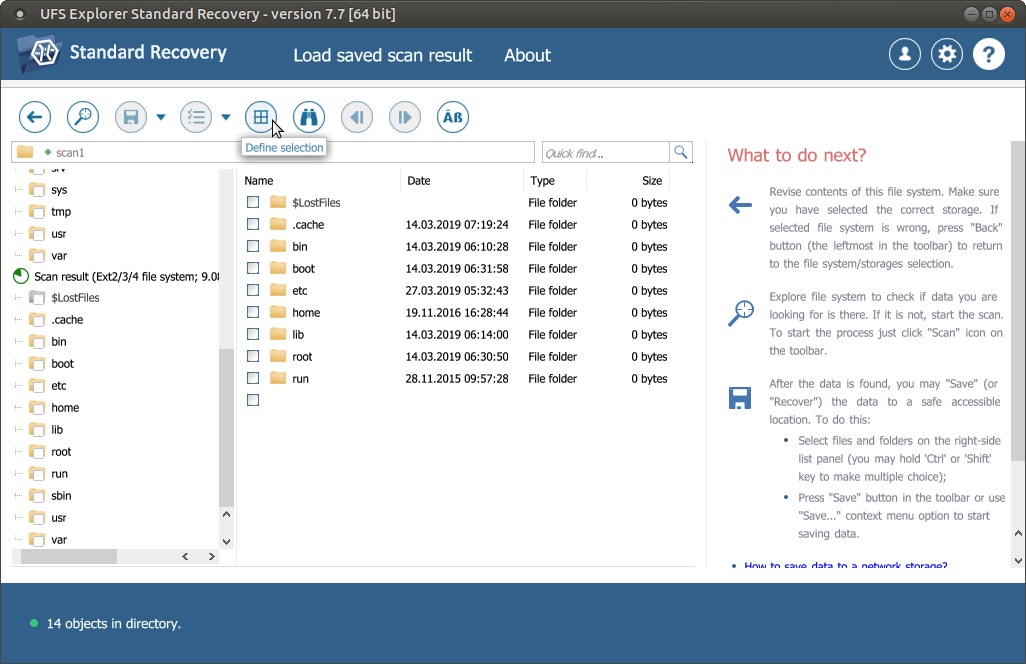Select the checkbox beside $LostFiles
Screen dimensions: 1026x664
coord(253,203)
